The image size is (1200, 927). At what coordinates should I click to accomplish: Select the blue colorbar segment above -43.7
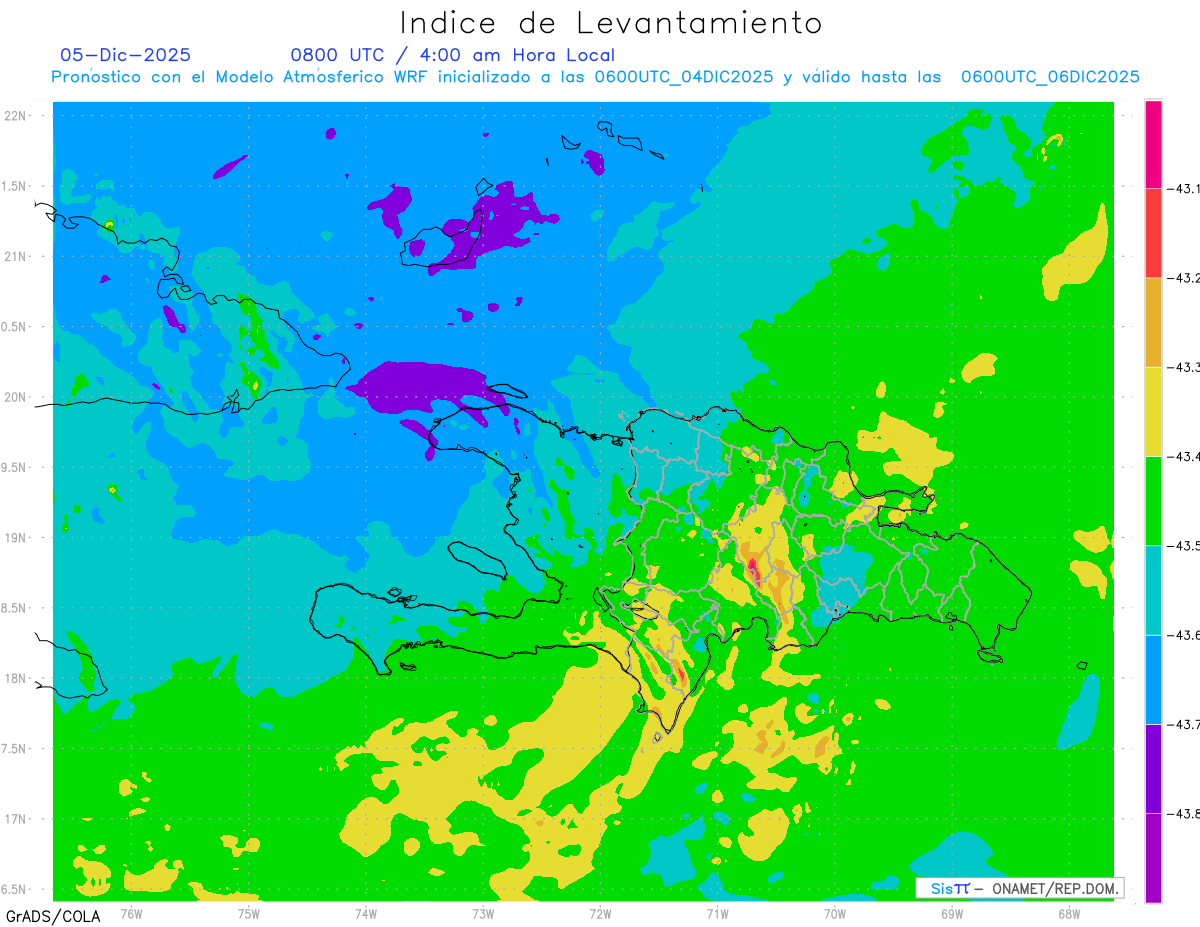(1153, 679)
